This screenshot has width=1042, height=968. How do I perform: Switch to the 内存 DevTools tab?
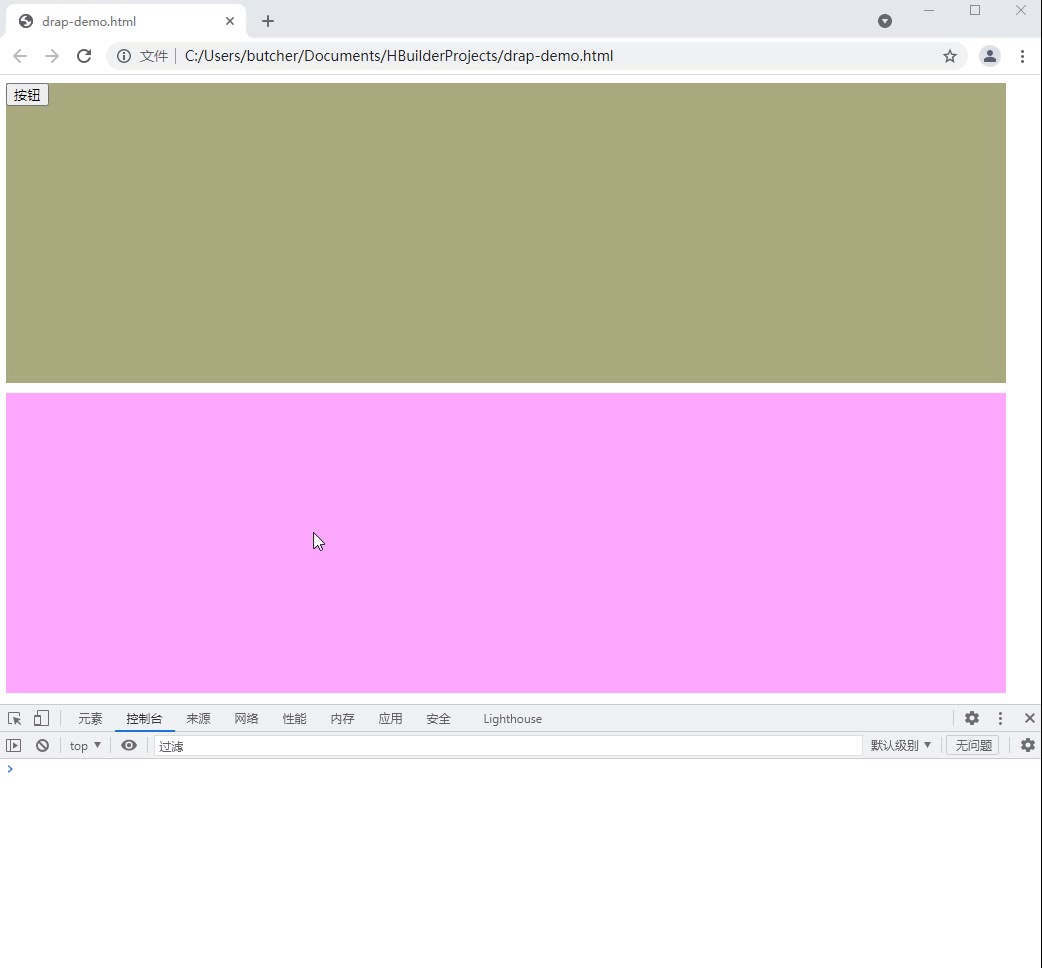(x=342, y=719)
